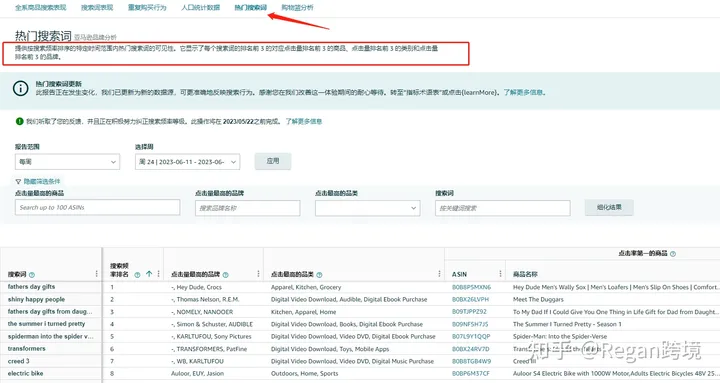Screen dimensions: 720x383
Task: Focus the Search up to 100 ASINs field
Action: tap(97, 207)
